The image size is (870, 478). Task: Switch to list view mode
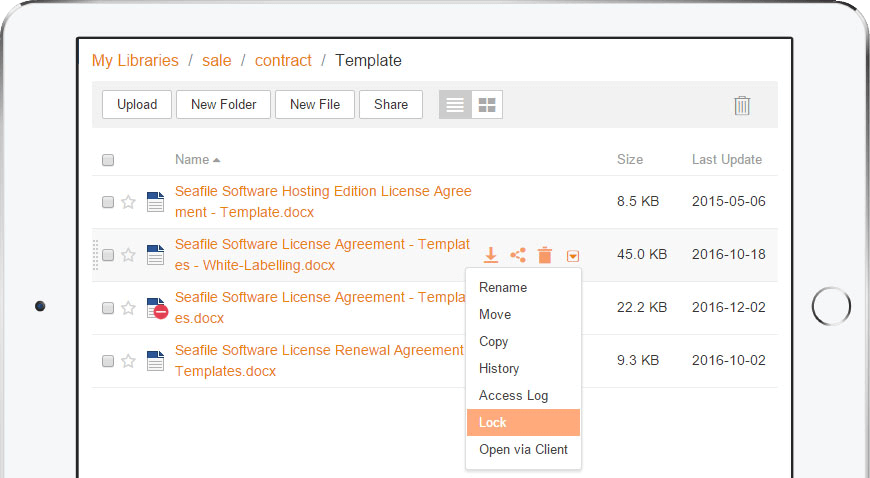click(455, 104)
